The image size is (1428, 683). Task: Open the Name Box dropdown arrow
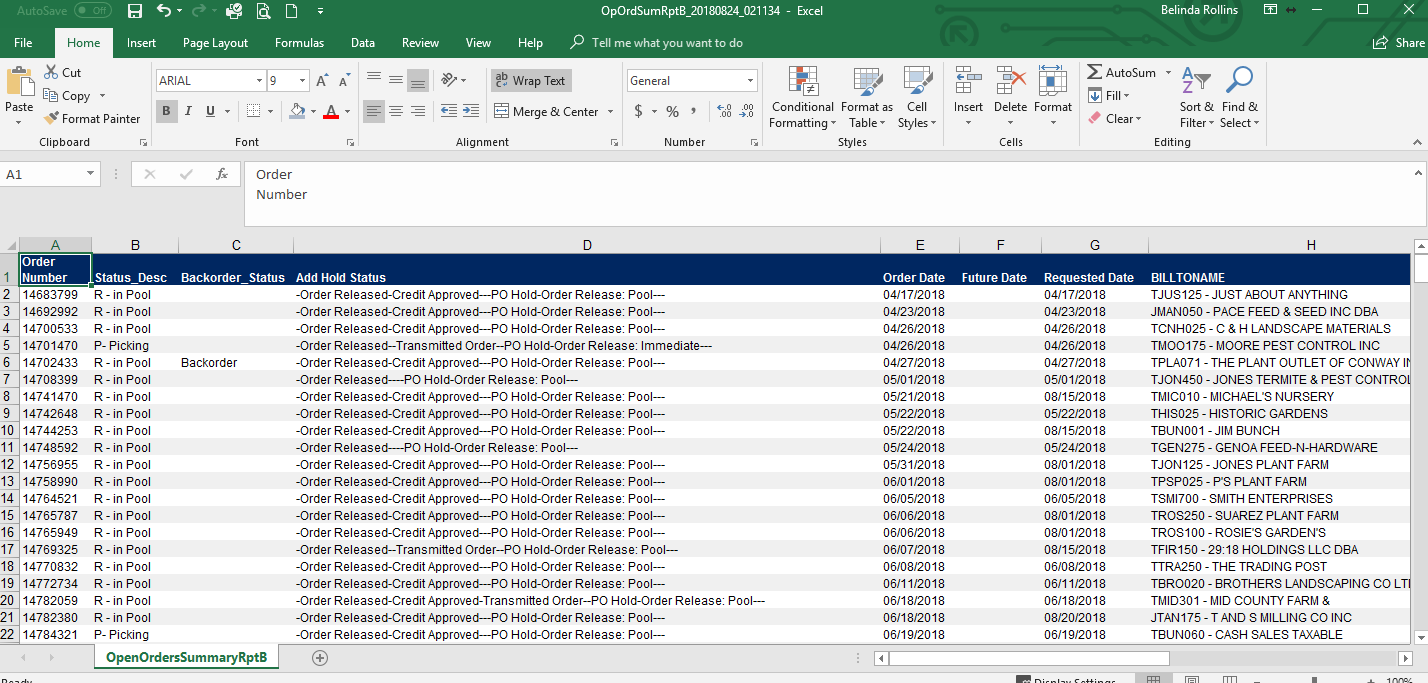point(91,174)
